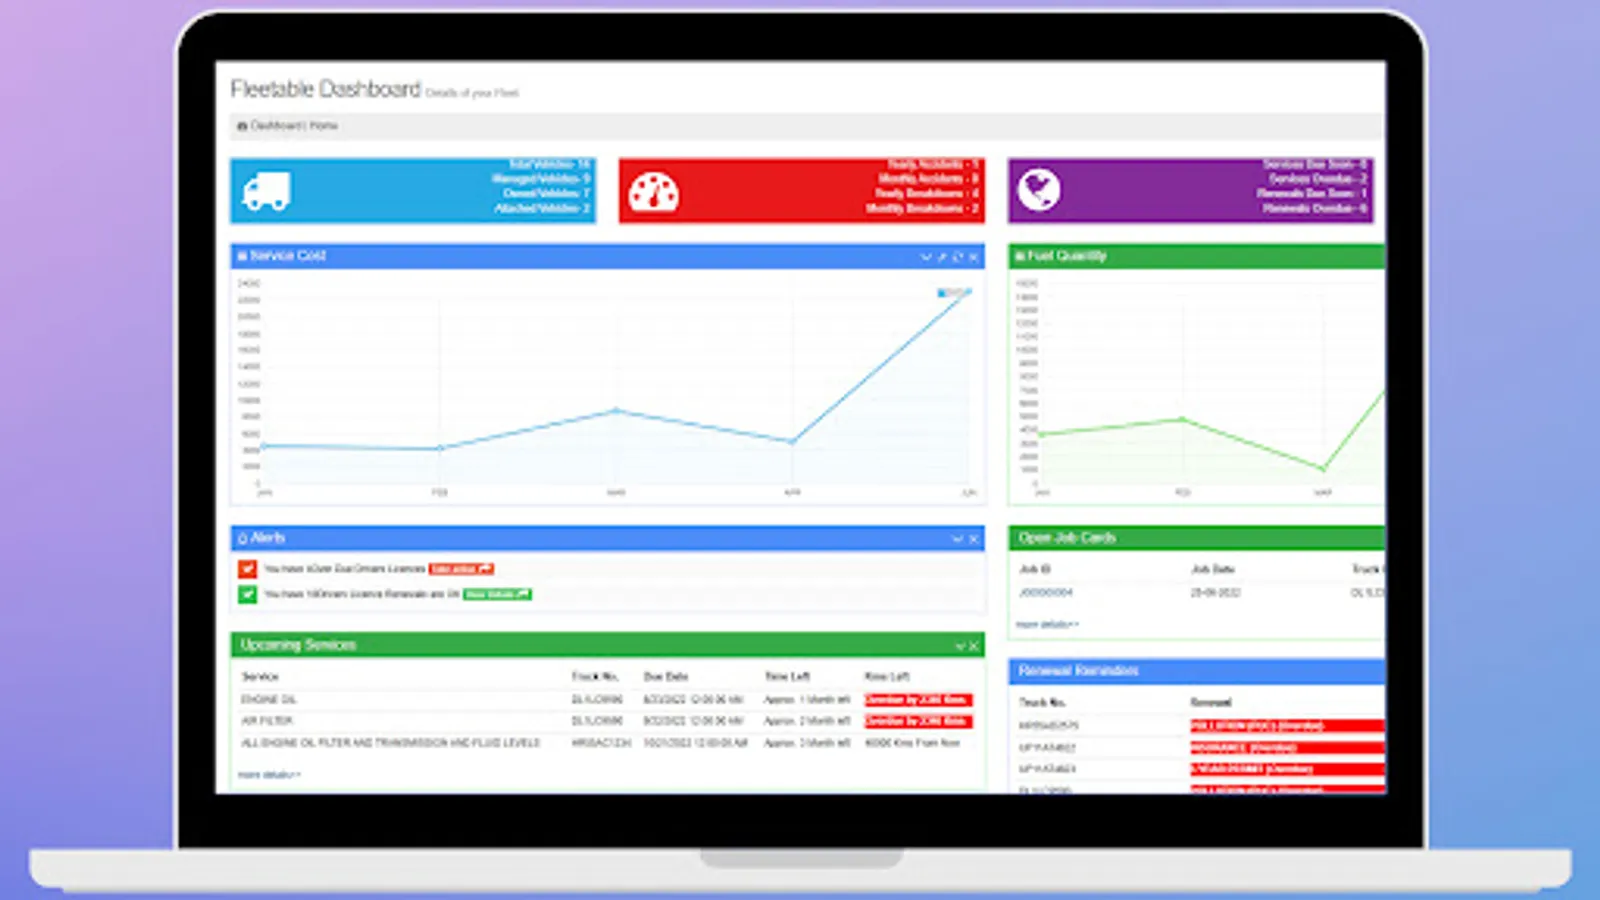Click the Dashboard Home breadcrumb text
This screenshot has width=1600, height=900.
click(x=294, y=126)
